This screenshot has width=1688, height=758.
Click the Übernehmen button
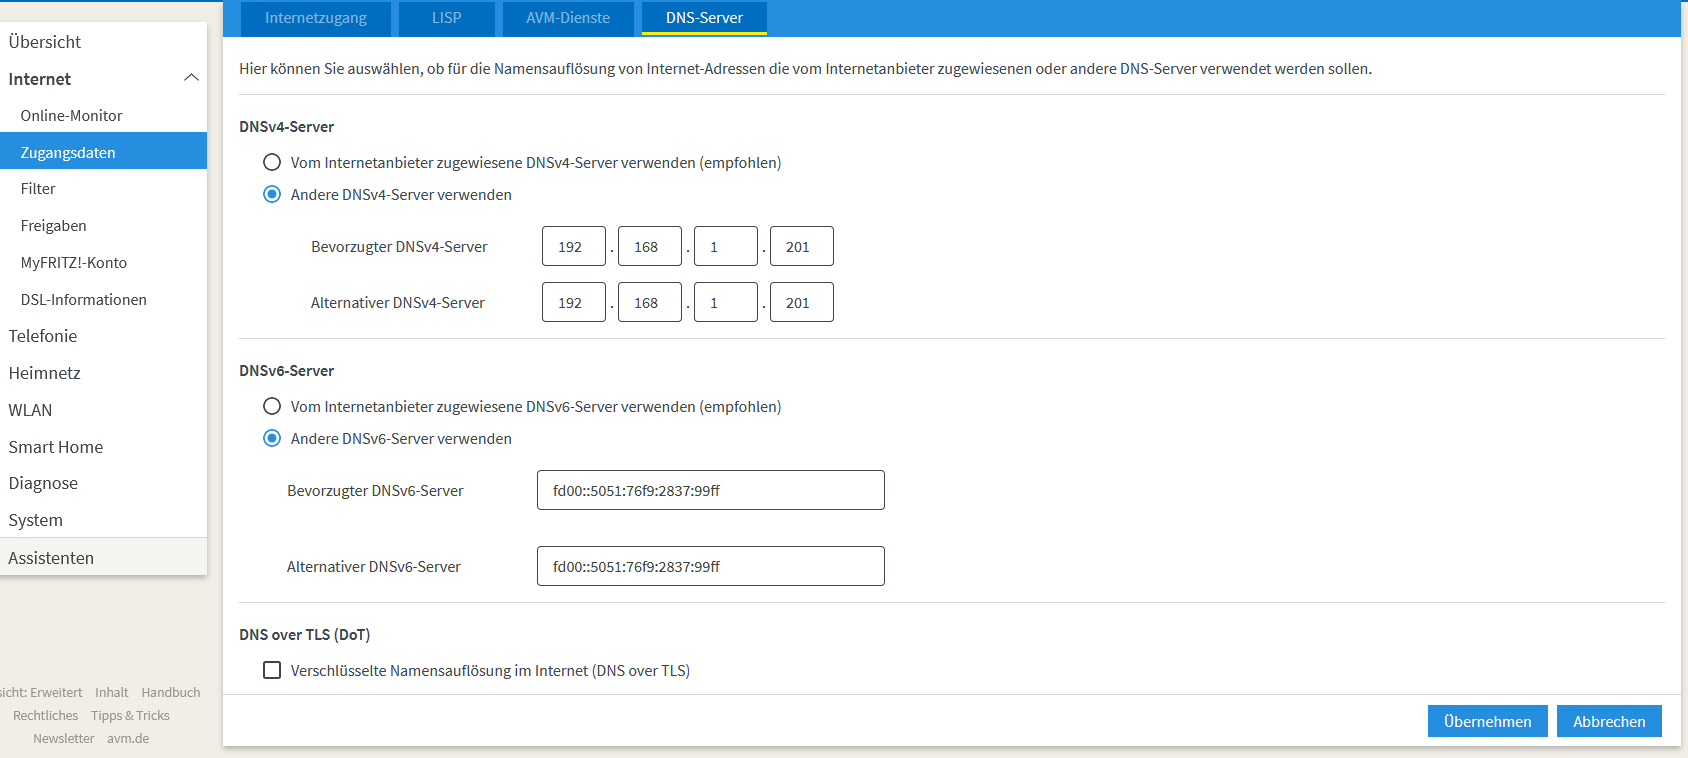1487,721
